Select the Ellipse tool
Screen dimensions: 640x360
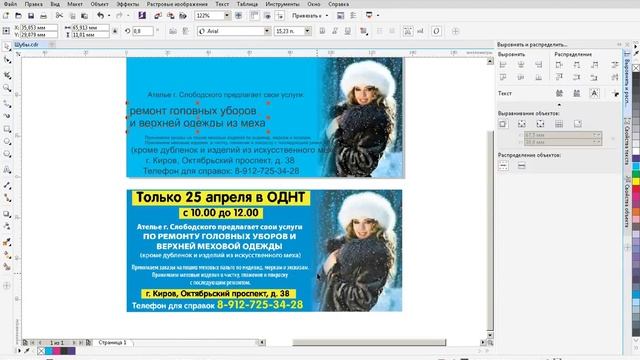[x=7, y=142]
